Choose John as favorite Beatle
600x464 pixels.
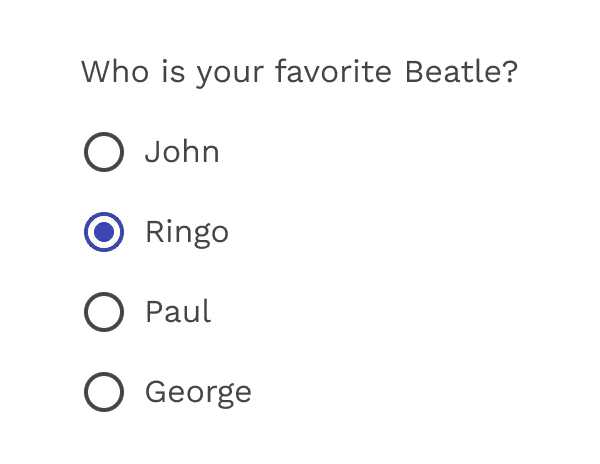tap(104, 153)
